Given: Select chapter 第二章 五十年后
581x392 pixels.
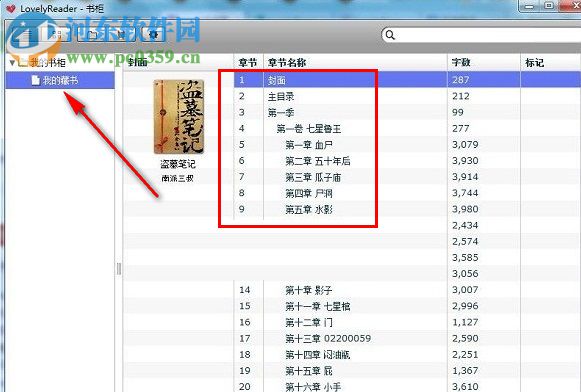Looking at the screenshot, I should [318, 161].
